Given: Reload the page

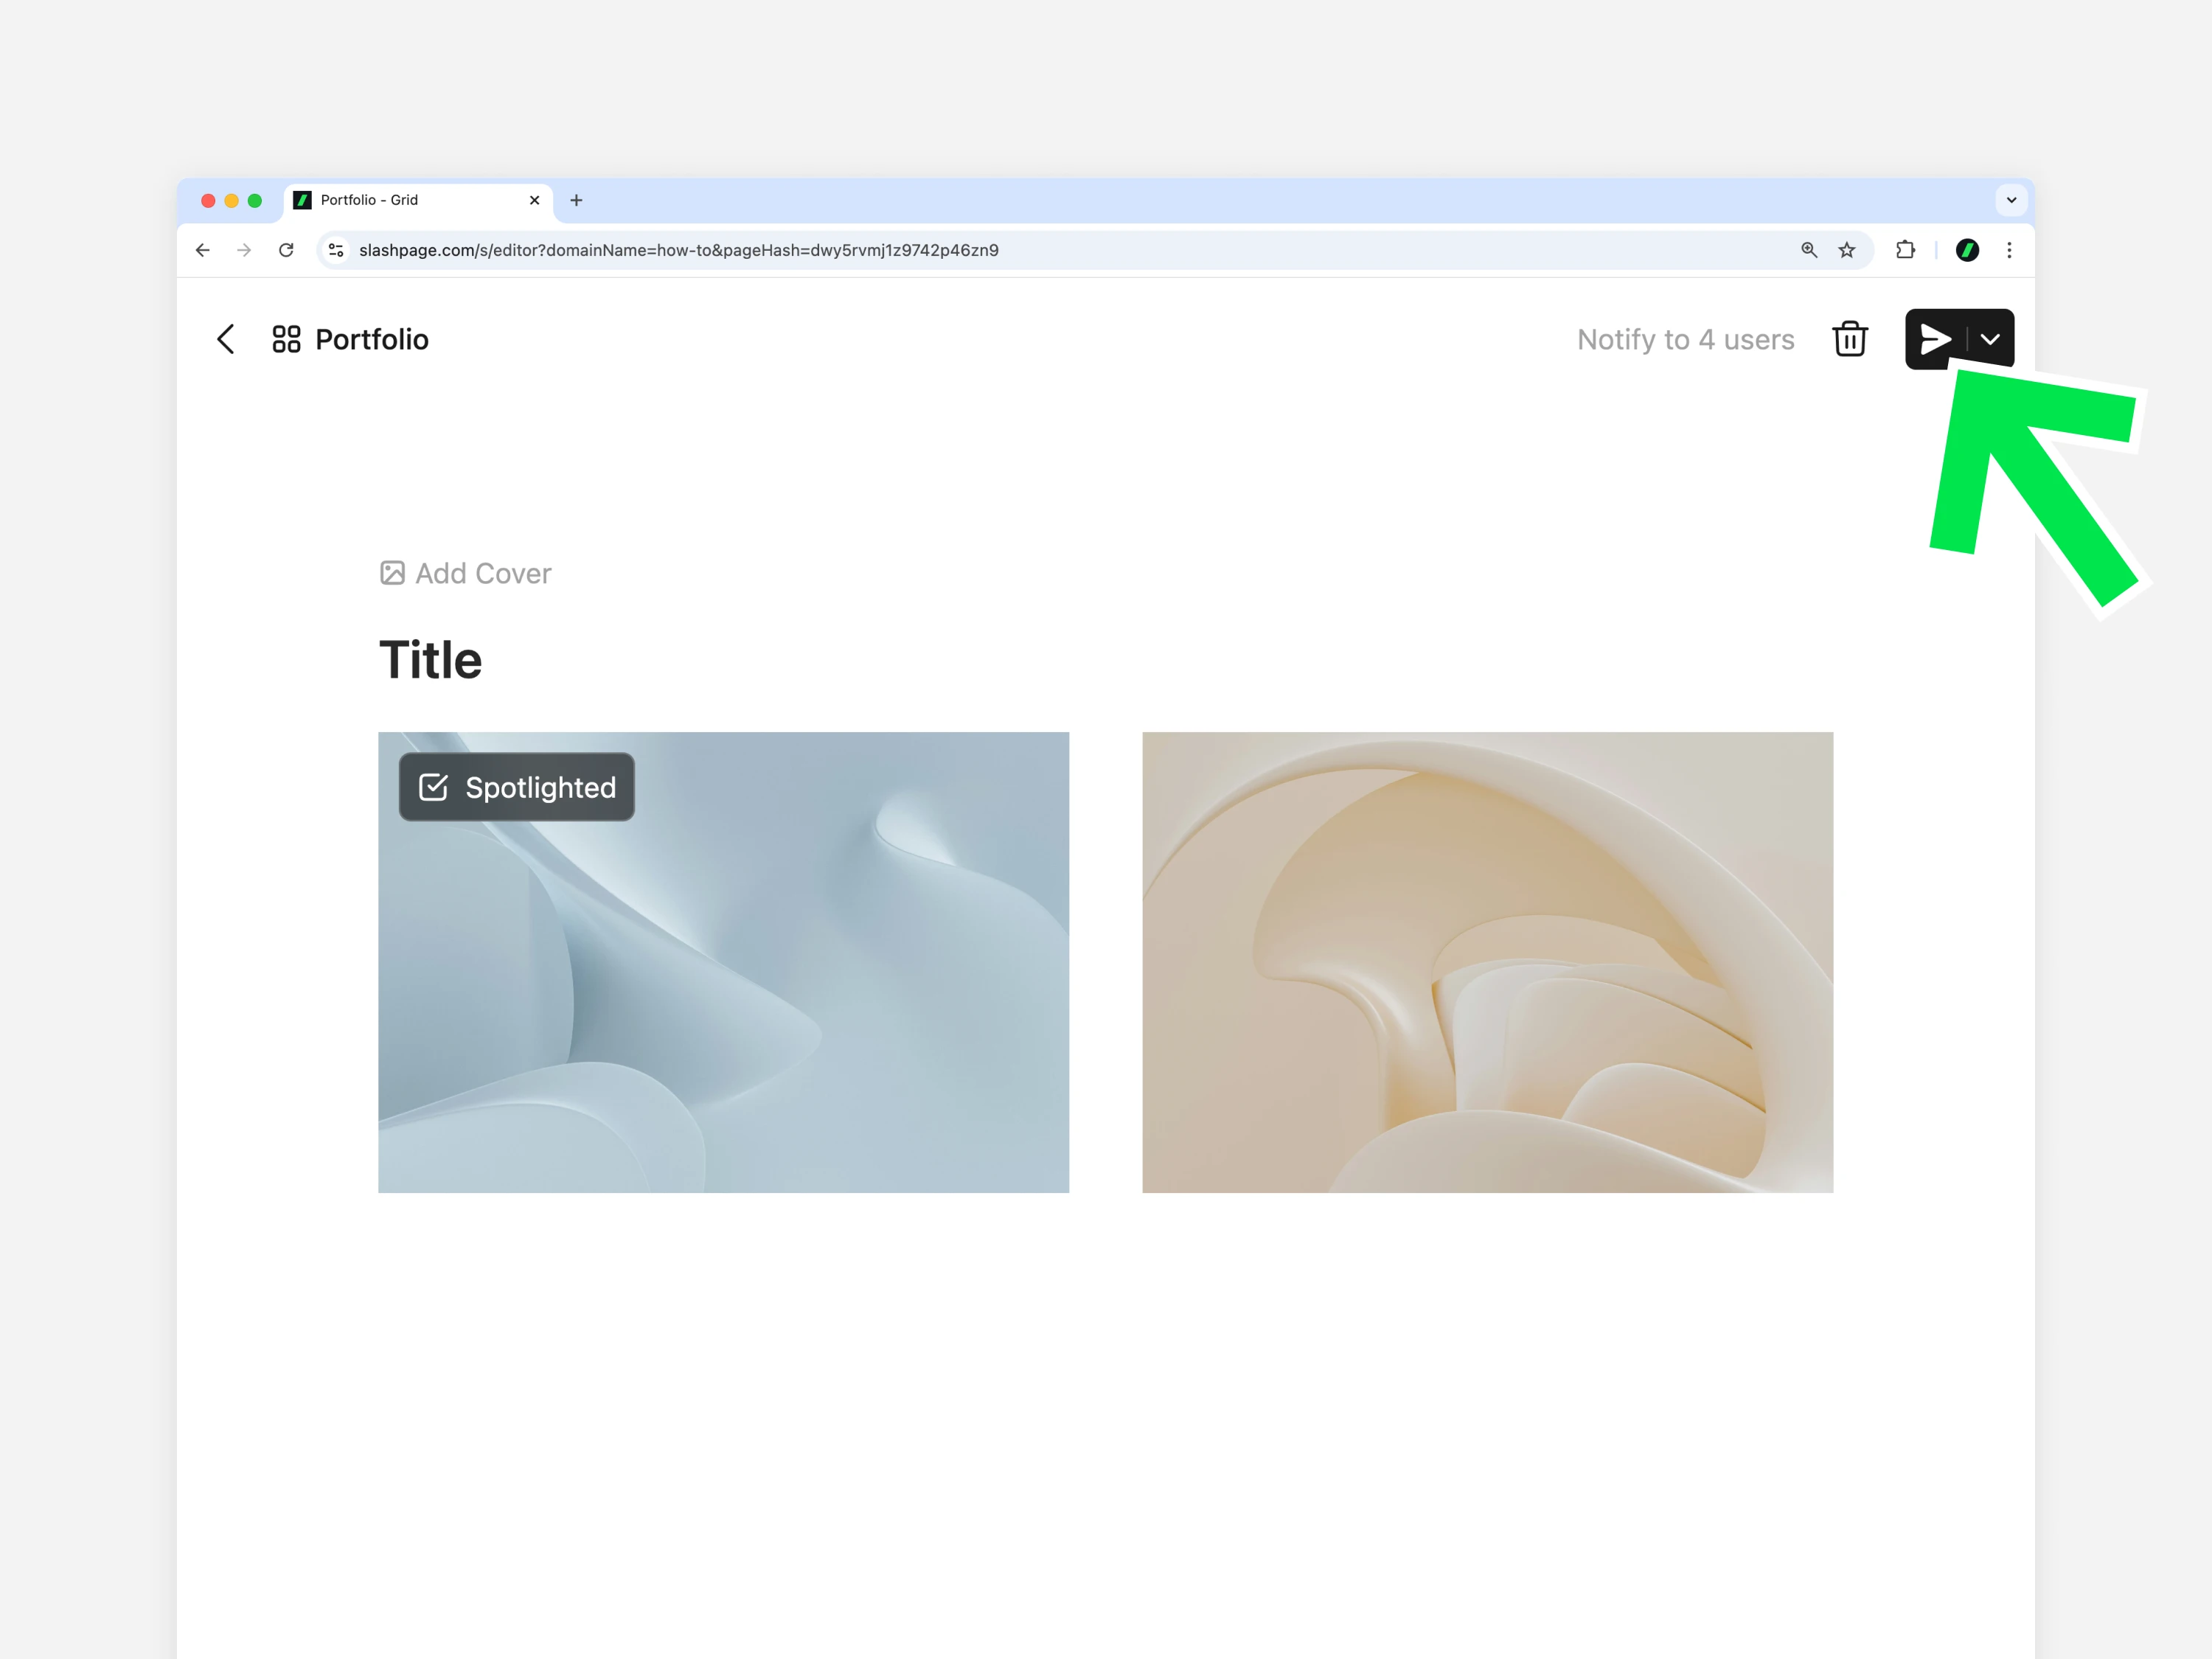Looking at the screenshot, I should point(286,250).
